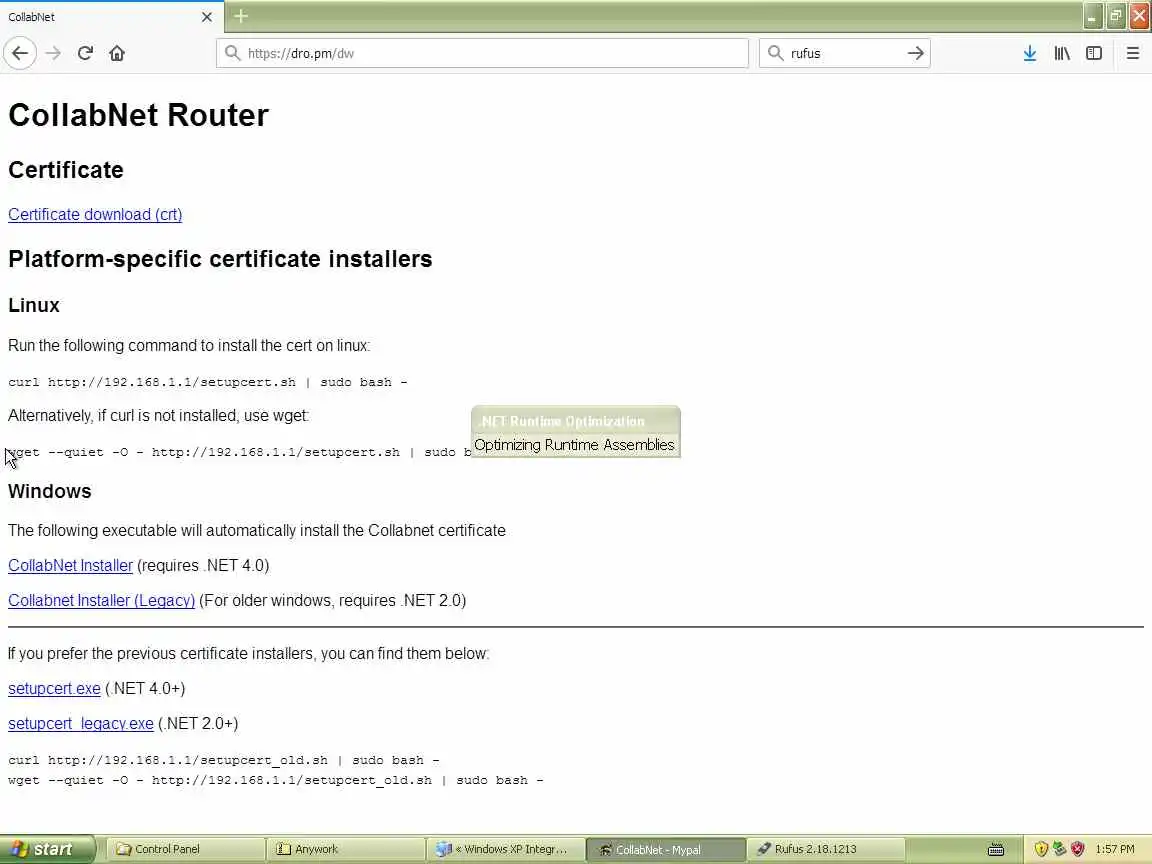
Task: Restore down the browser window
Action: click(1116, 16)
